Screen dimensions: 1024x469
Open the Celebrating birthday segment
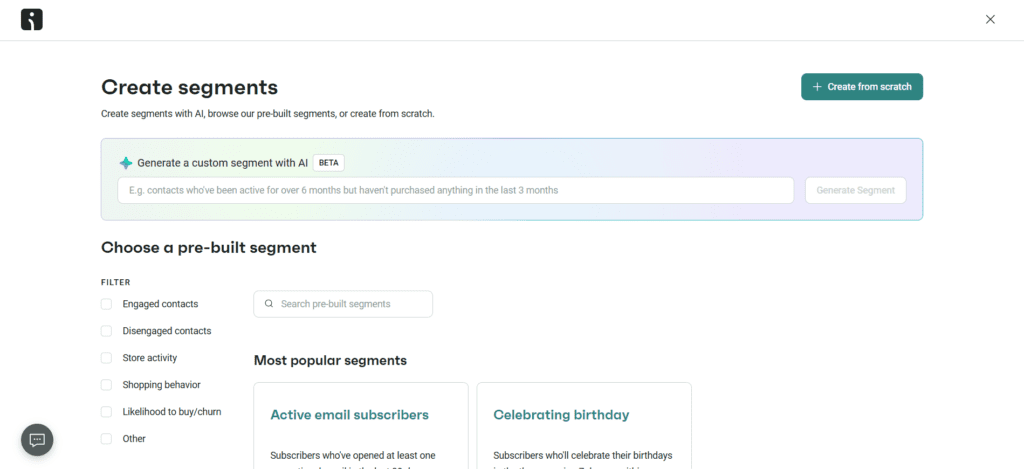tap(561, 415)
